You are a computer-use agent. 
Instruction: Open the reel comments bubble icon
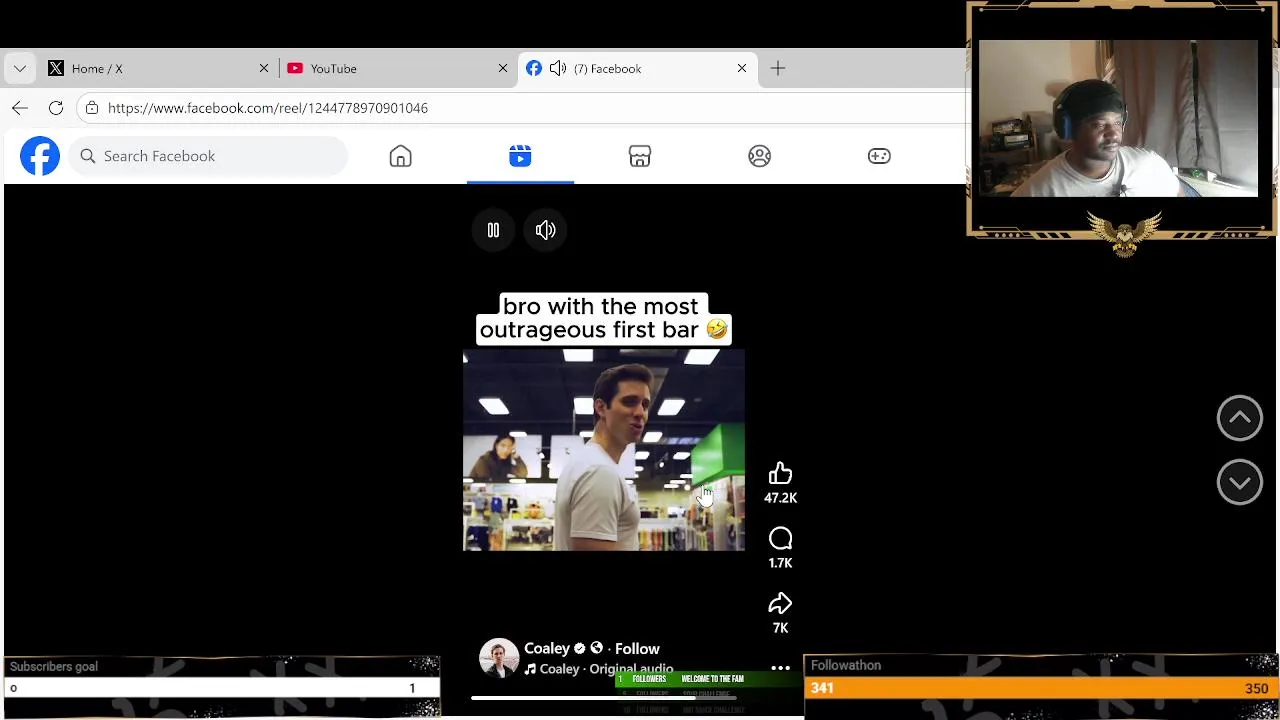(780, 539)
